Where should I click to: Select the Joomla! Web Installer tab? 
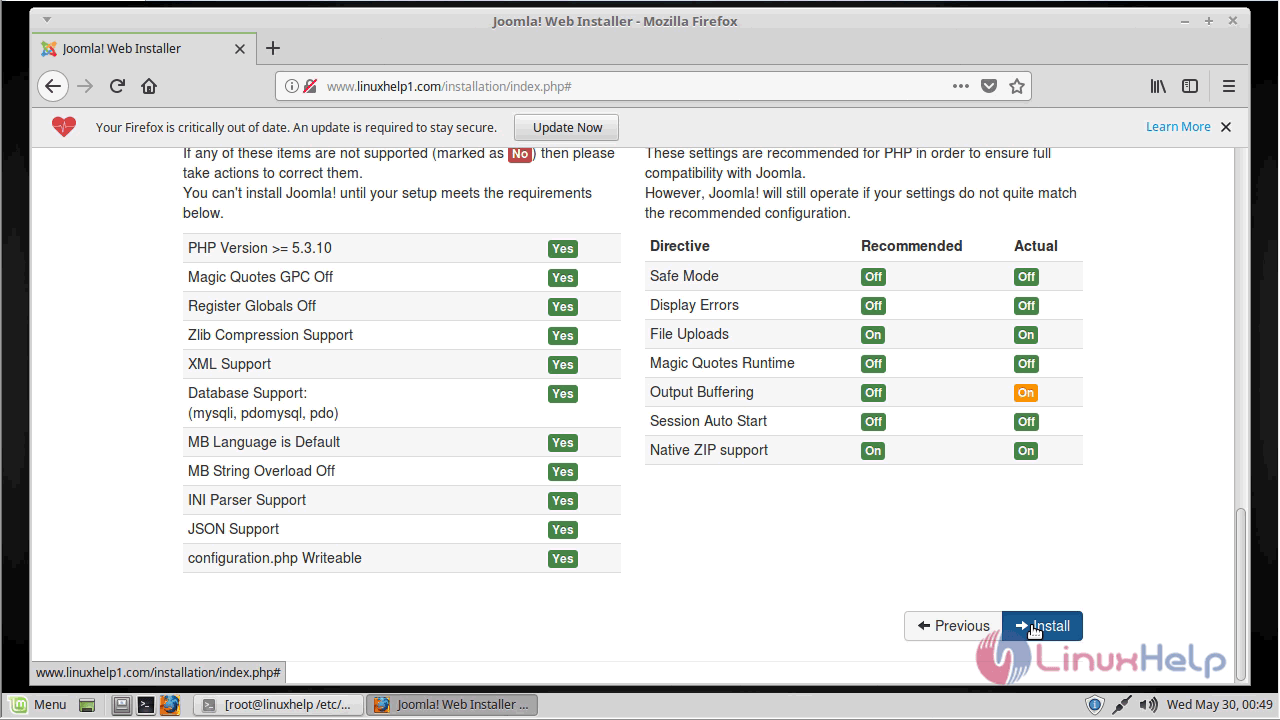pyautogui.click(x=144, y=48)
